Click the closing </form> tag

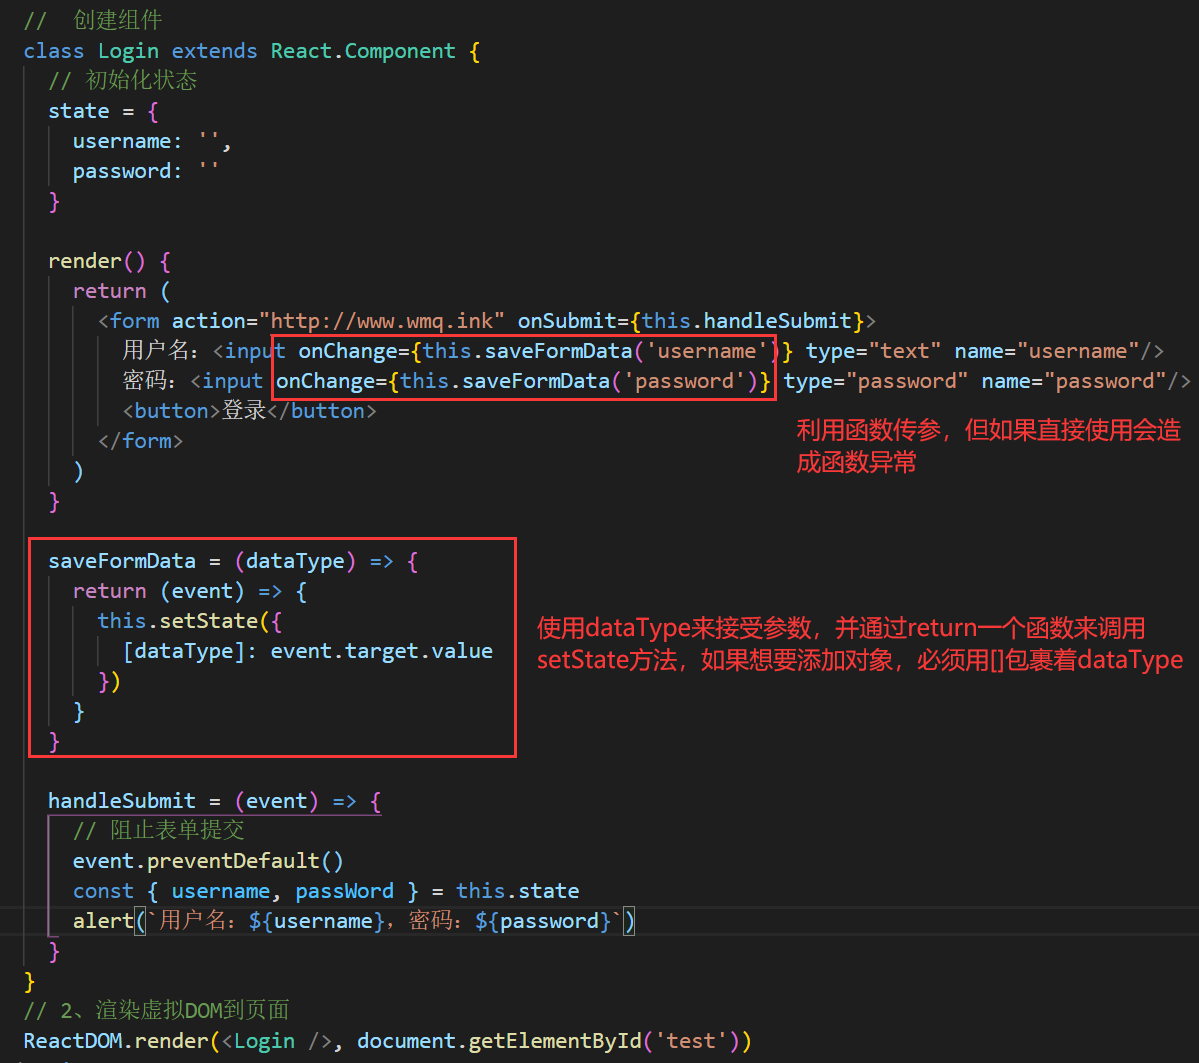tap(141, 441)
